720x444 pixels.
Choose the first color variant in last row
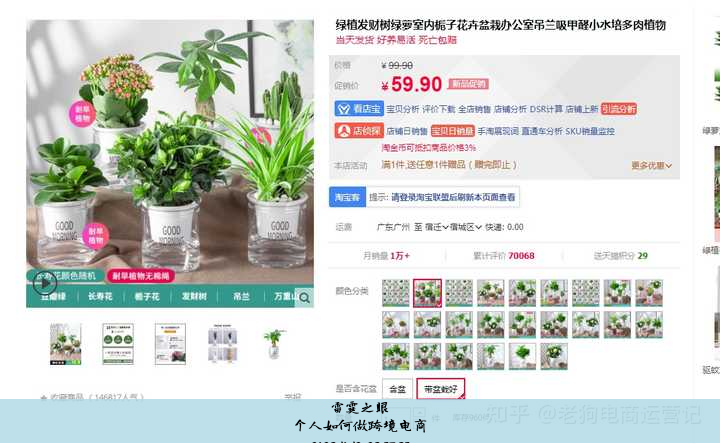point(395,356)
